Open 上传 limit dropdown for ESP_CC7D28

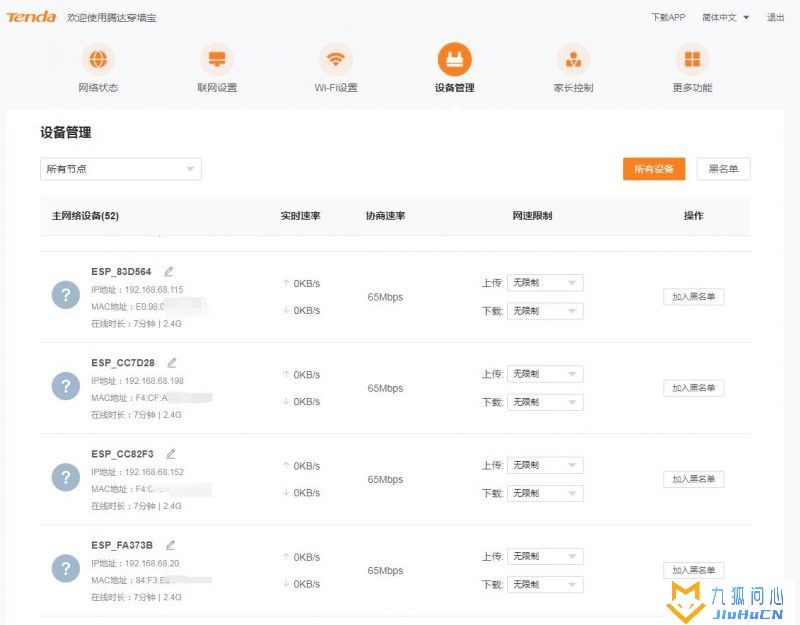pos(545,374)
